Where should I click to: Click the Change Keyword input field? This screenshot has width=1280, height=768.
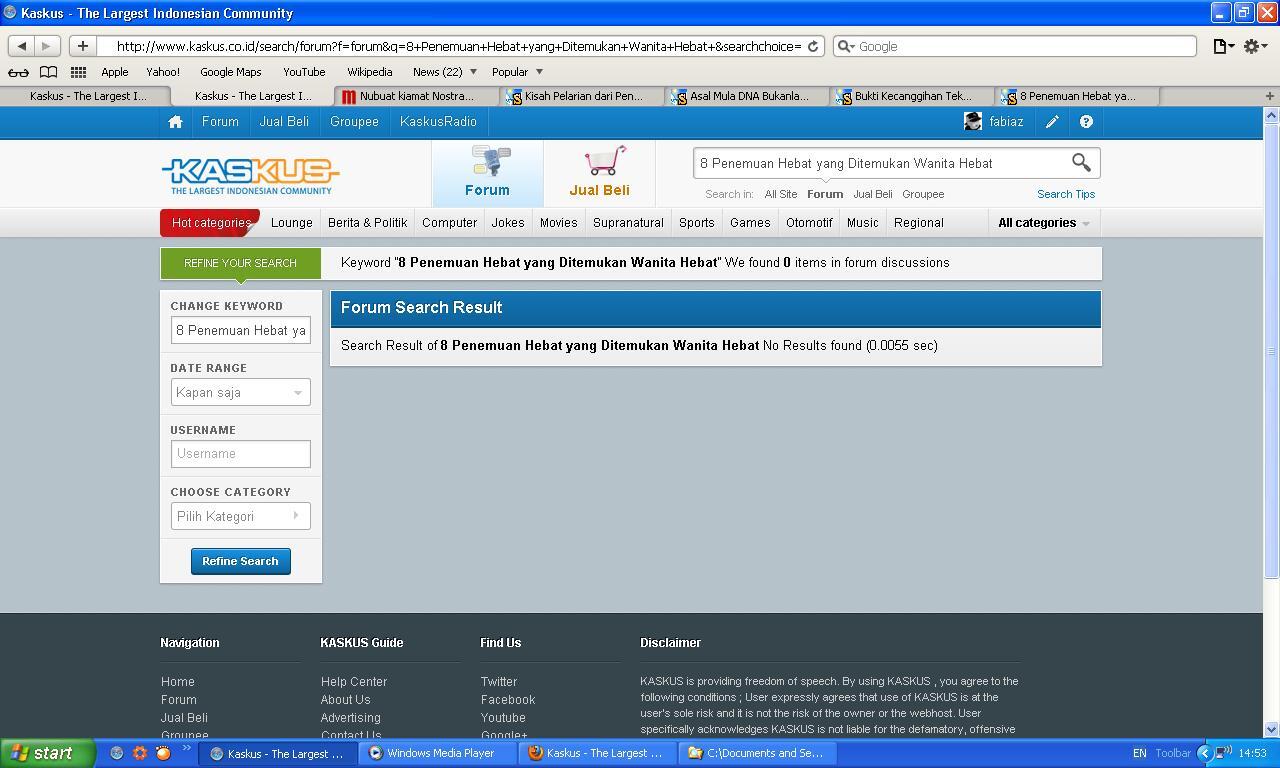point(240,330)
